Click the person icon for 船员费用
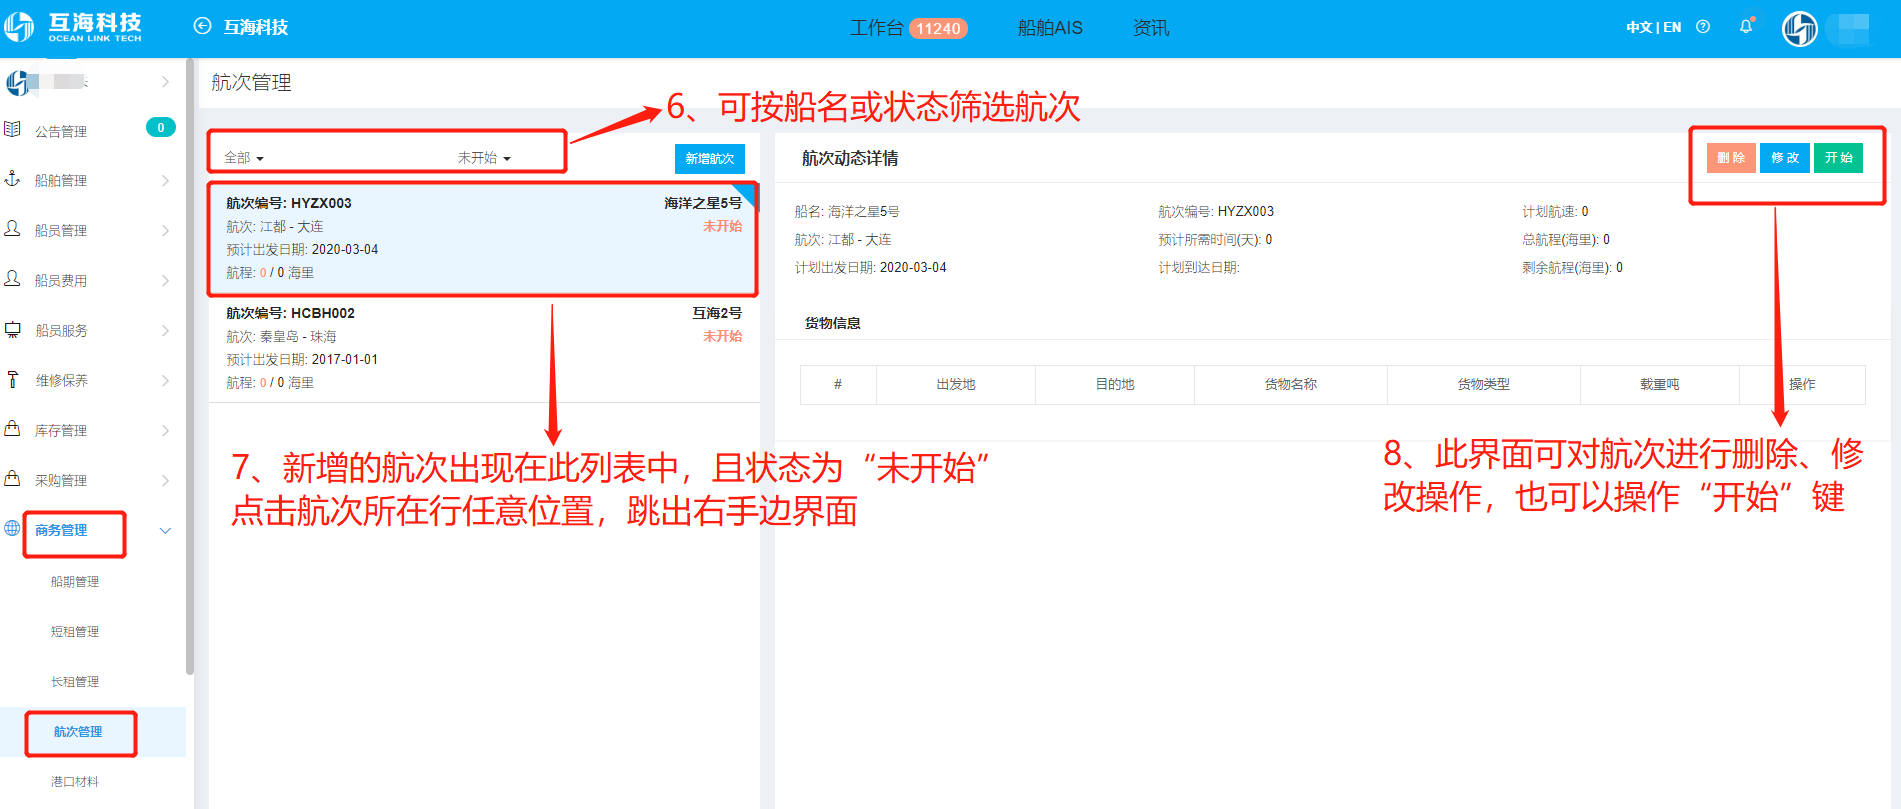The image size is (1901, 809). click(13, 279)
